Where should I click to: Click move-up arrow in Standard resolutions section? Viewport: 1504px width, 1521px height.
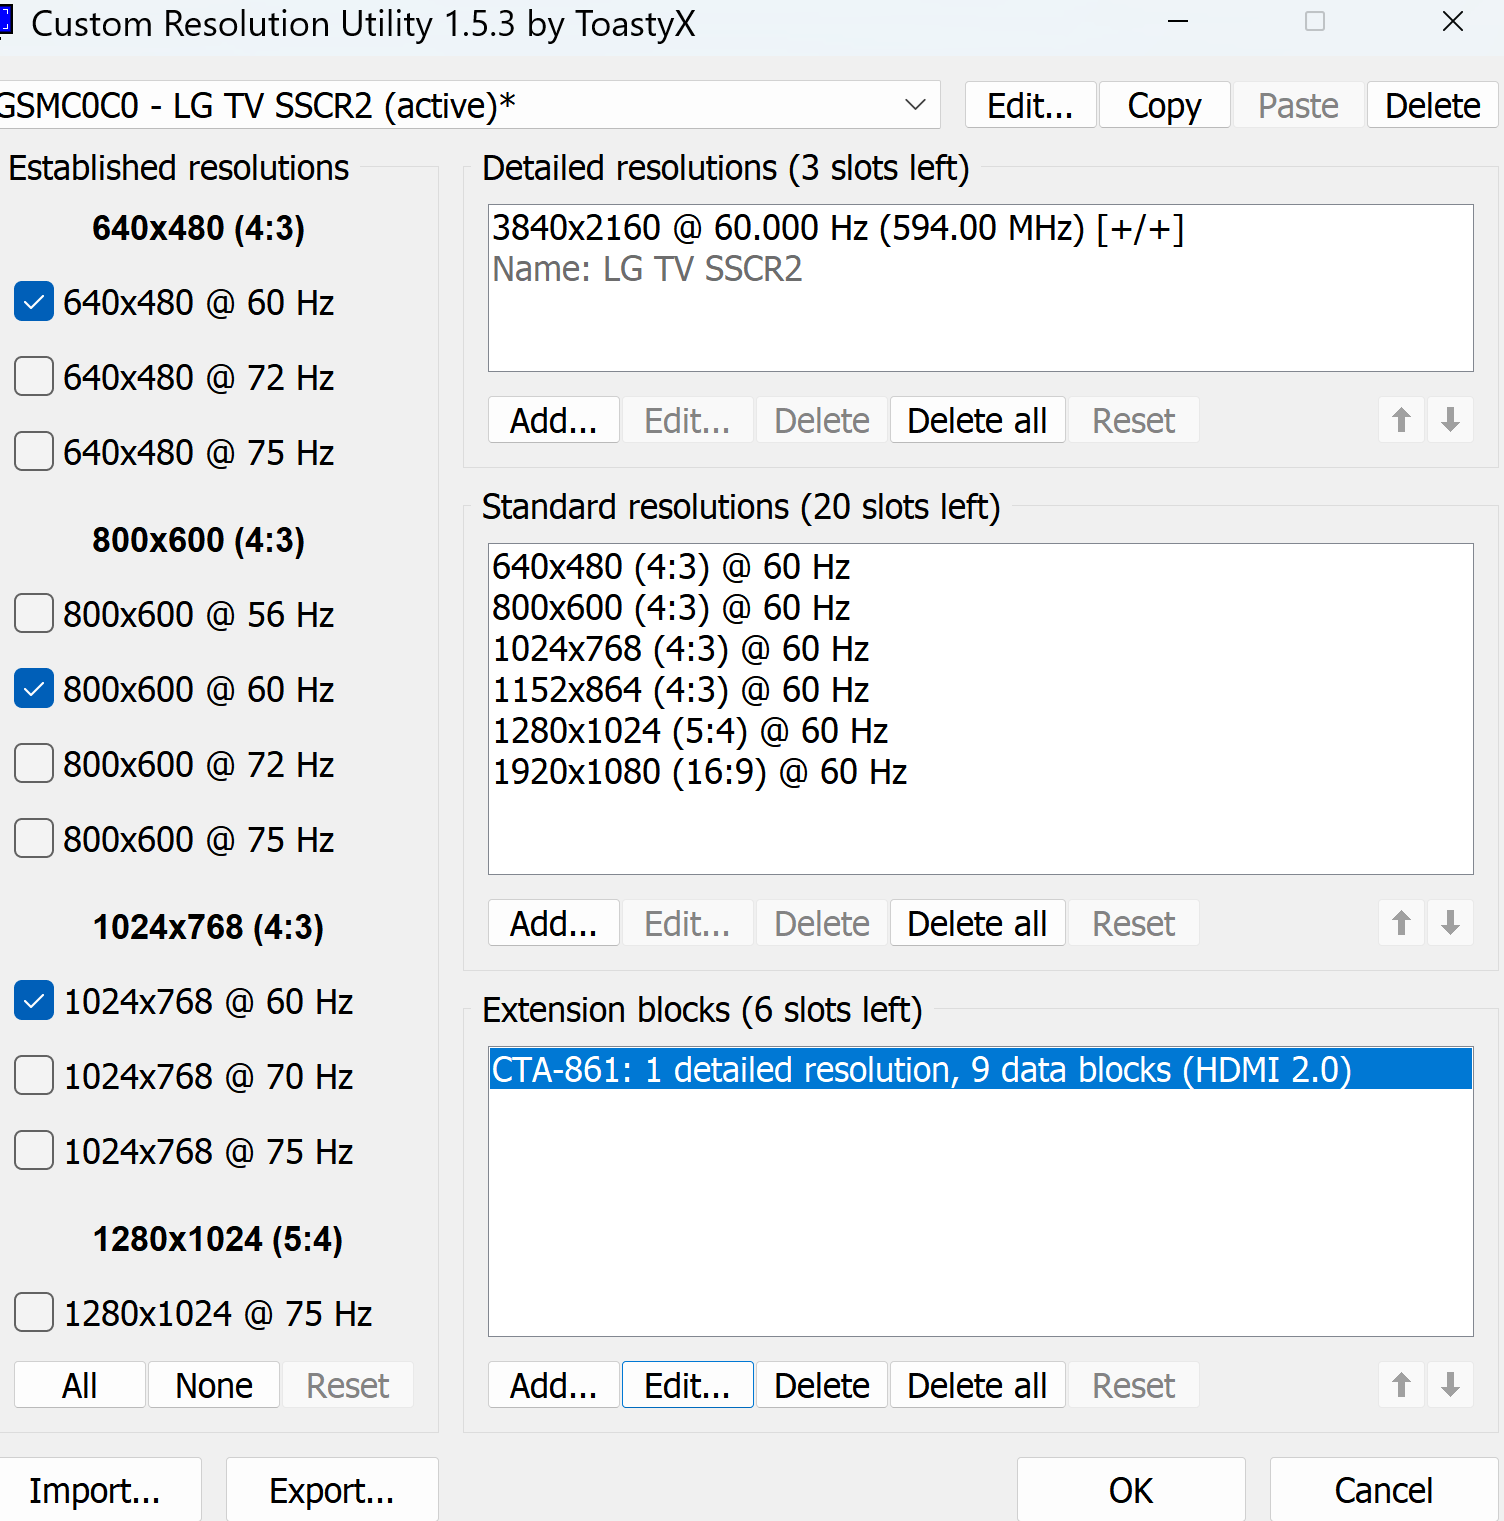point(1401,923)
